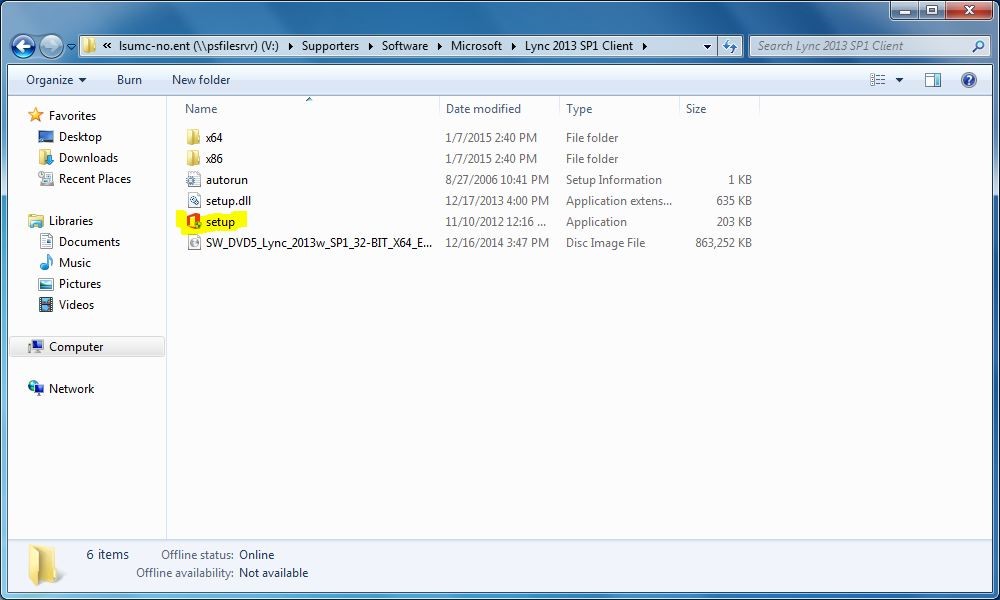Click the Network globe icon
The width and height of the screenshot is (1000, 600).
(x=35, y=388)
